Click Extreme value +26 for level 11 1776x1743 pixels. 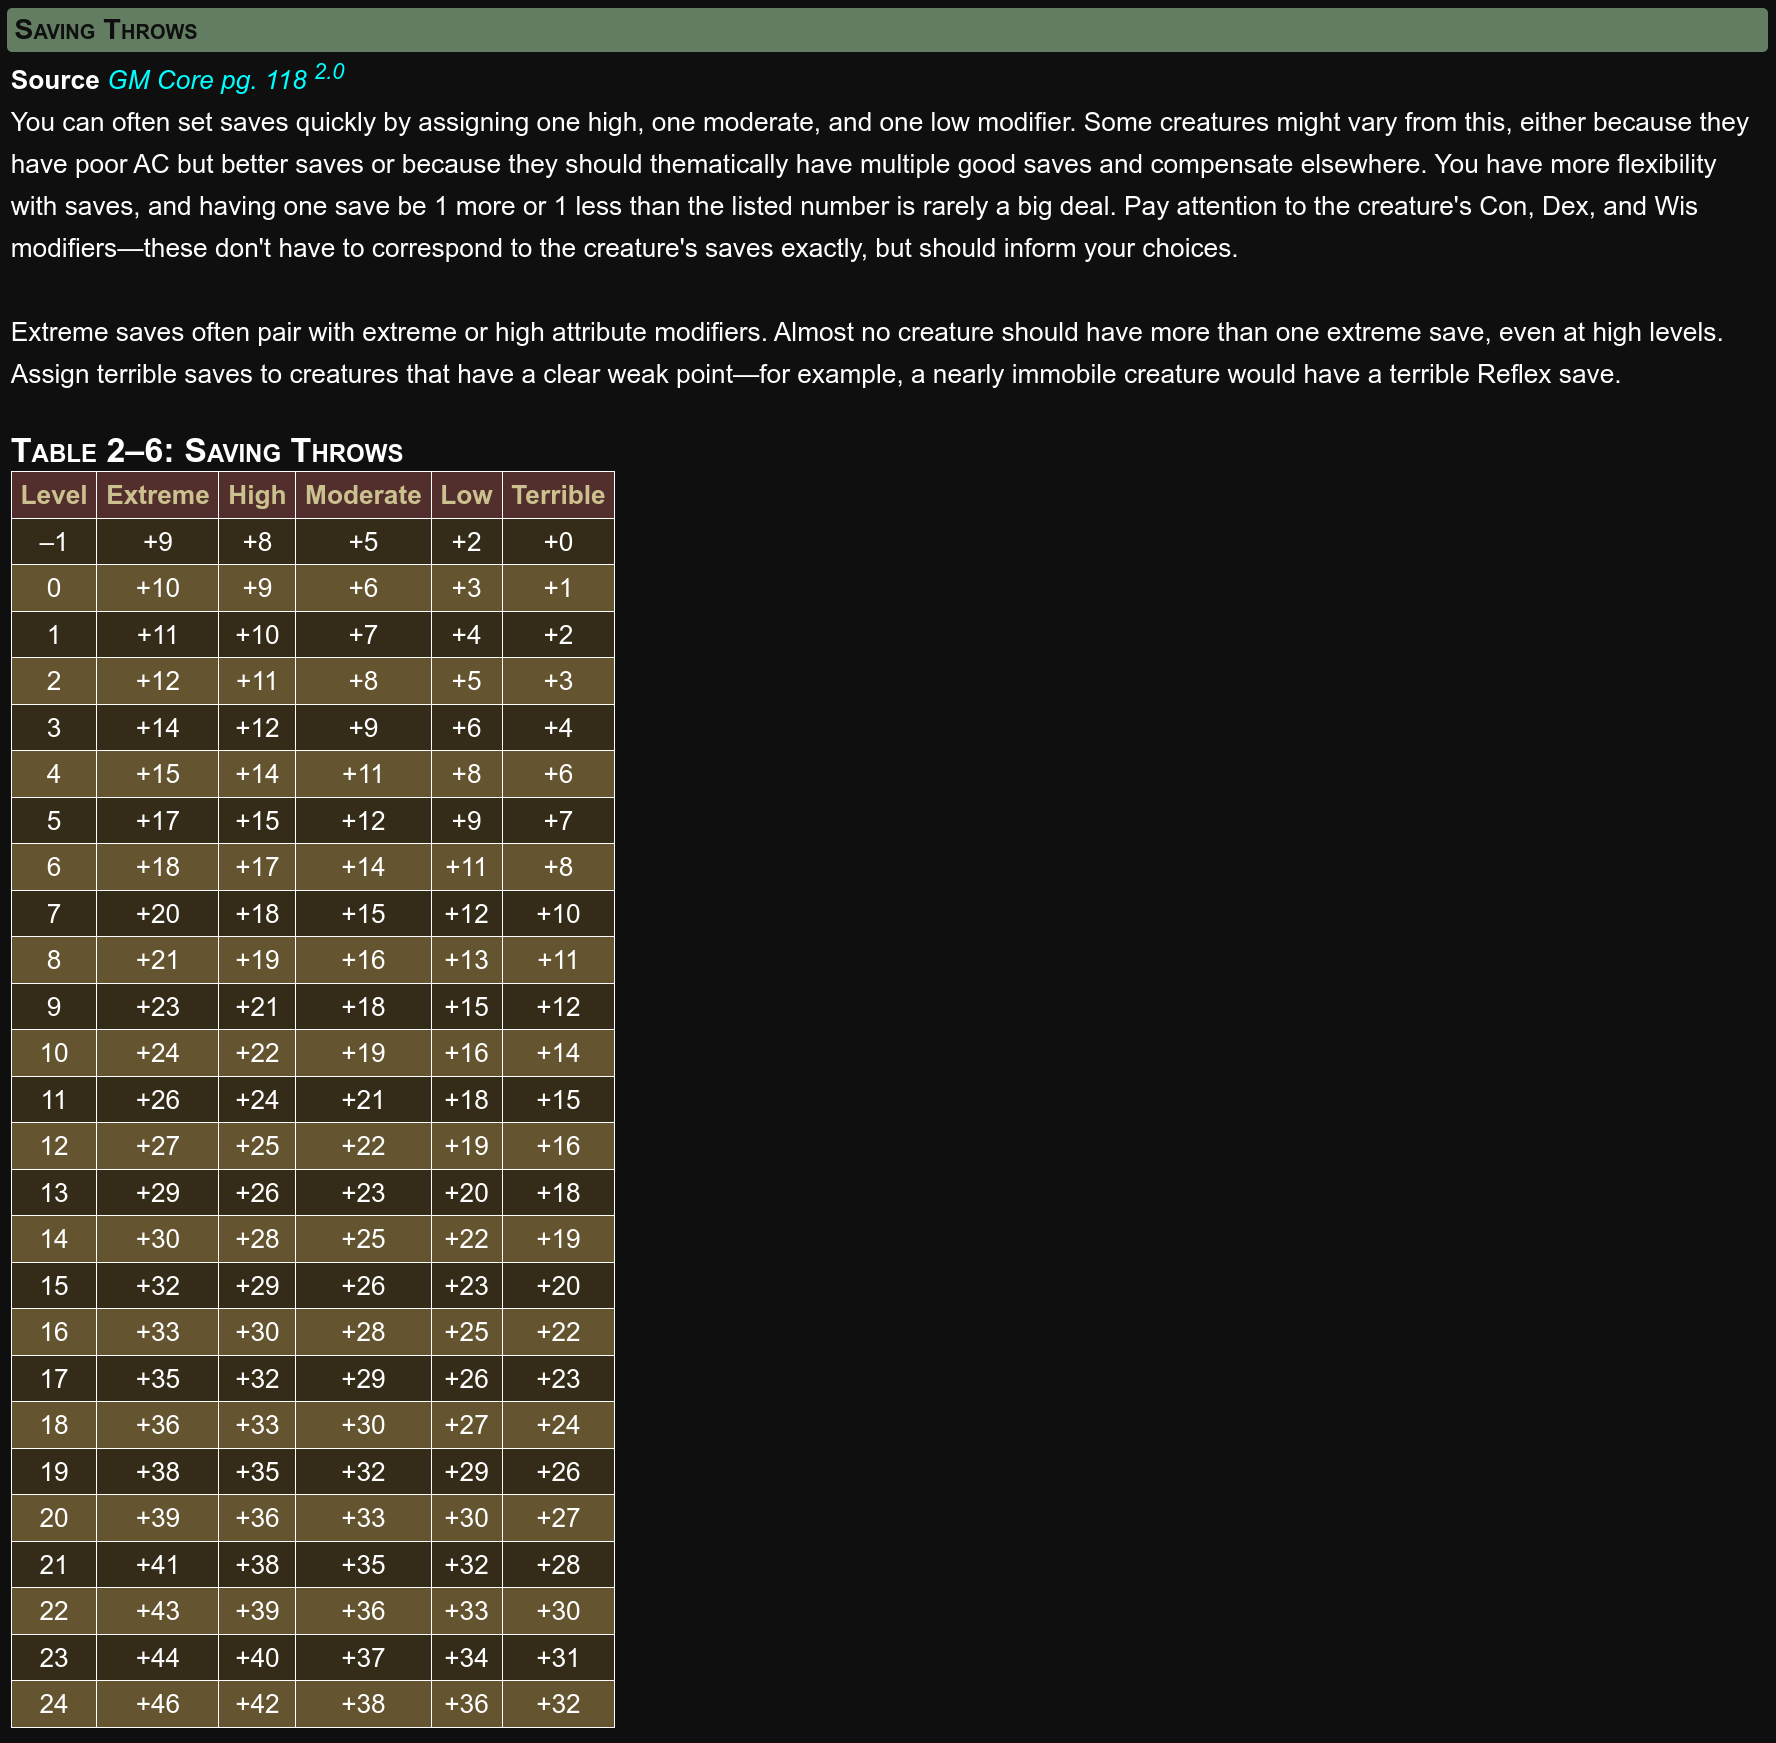(x=158, y=1100)
